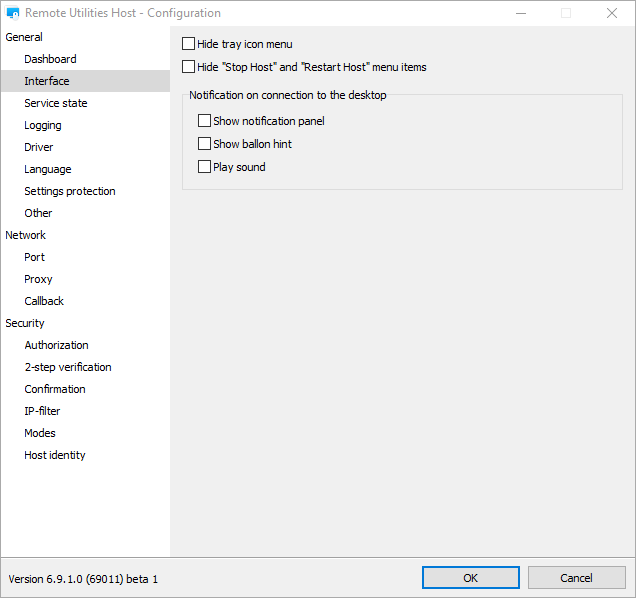Enable Hide tray icon menu checkbox
This screenshot has height=598, width=636.
[x=189, y=44]
